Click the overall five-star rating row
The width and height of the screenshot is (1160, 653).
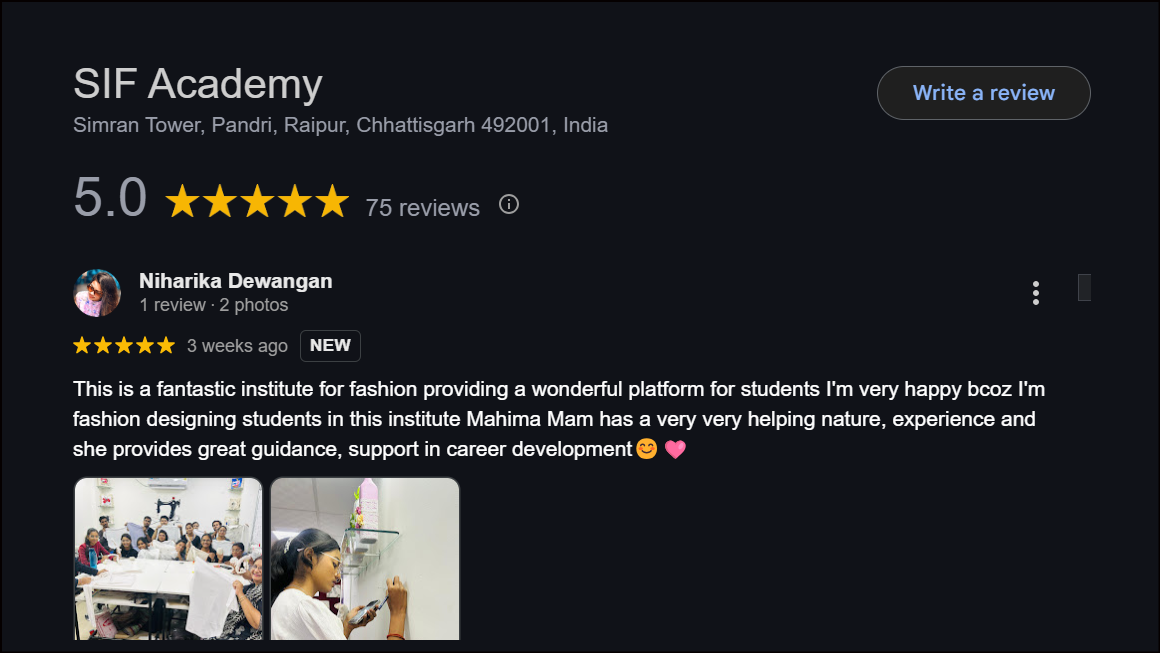pyautogui.click(x=257, y=202)
